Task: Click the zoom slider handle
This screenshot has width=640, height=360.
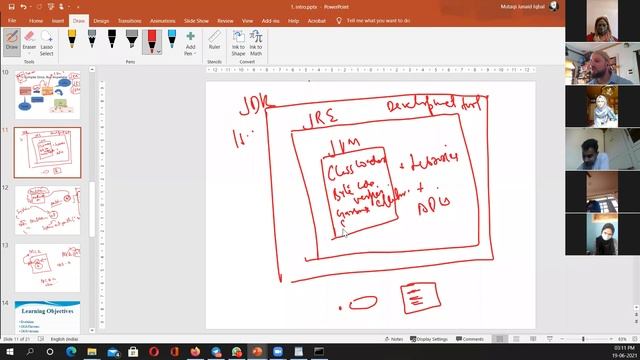Action: pyautogui.click(x=583, y=339)
